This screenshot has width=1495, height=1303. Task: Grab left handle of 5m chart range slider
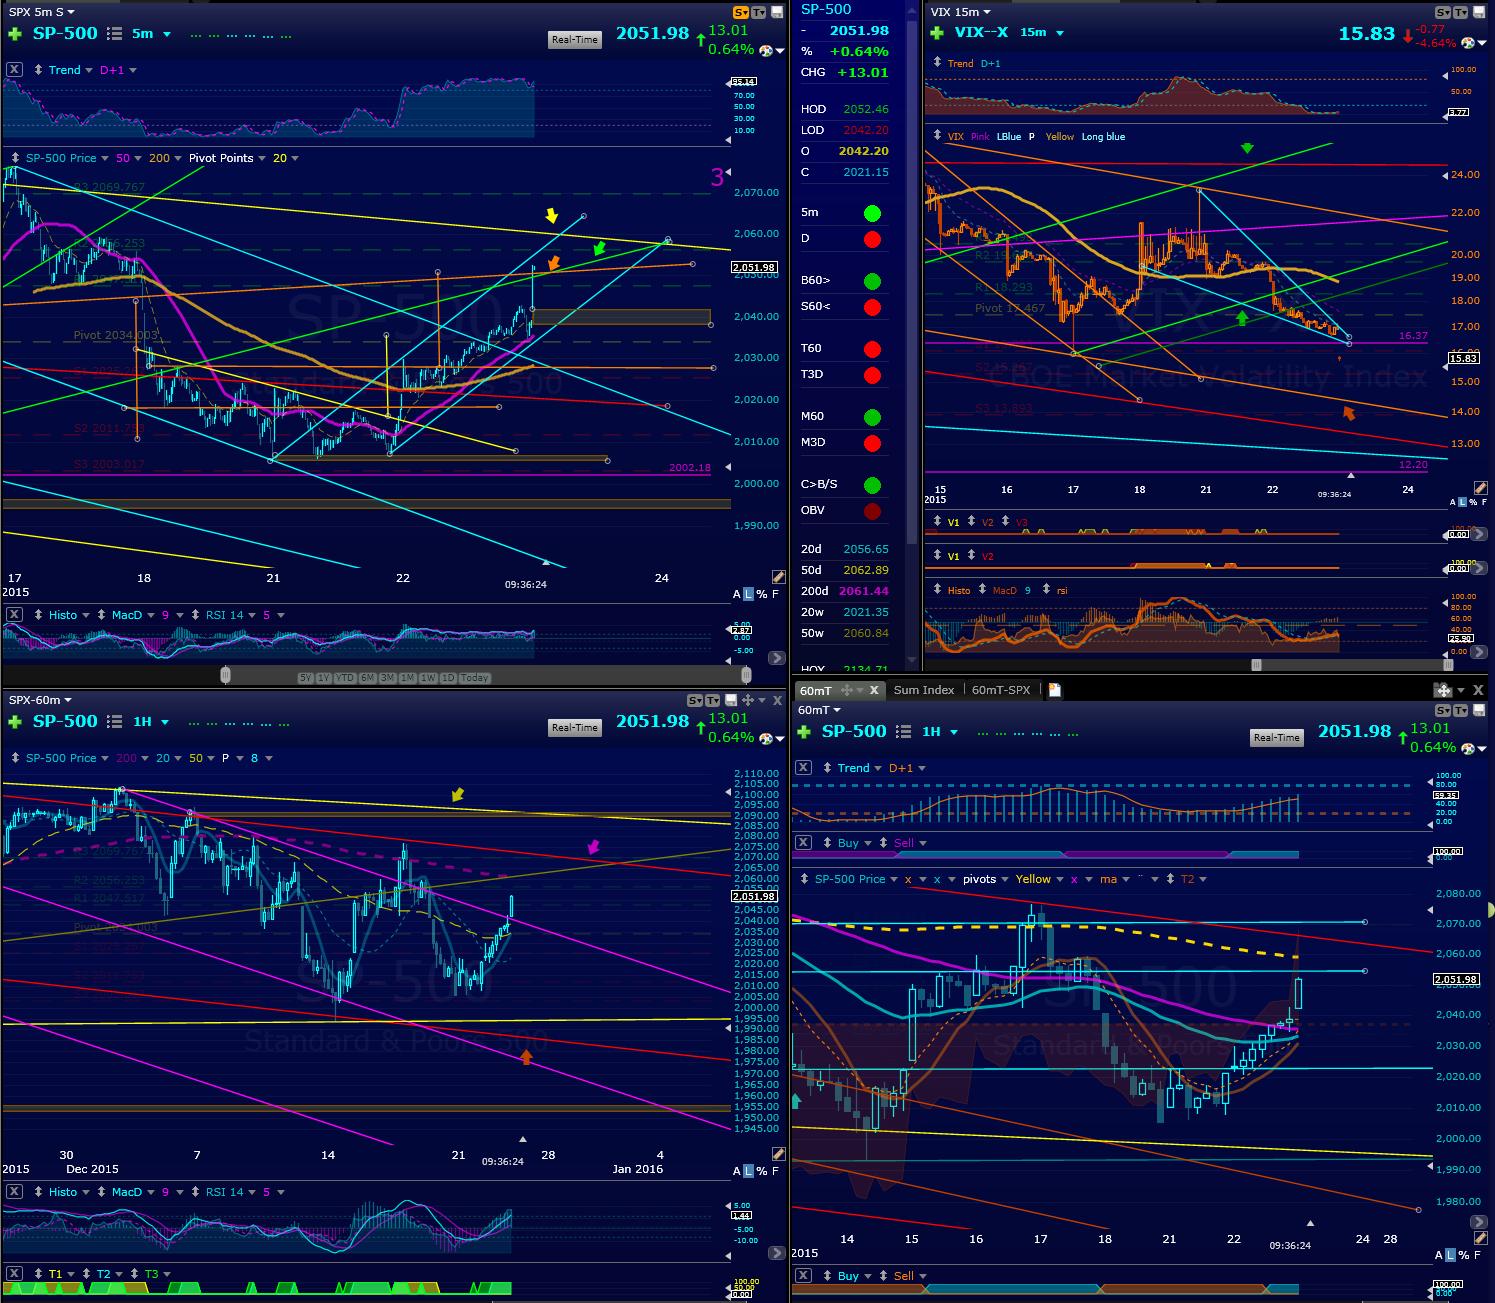[x=225, y=675]
